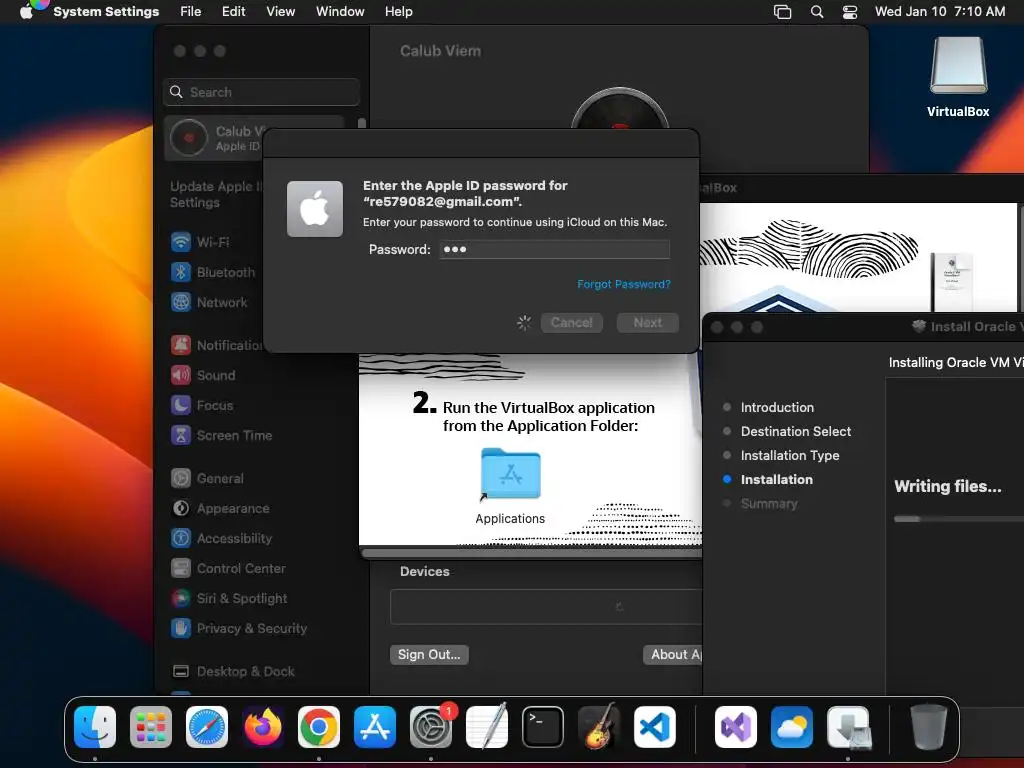The width and height of the screenshot is (1024, 768).
Task: Click the Apple logo menu
Action: (26, 12)
